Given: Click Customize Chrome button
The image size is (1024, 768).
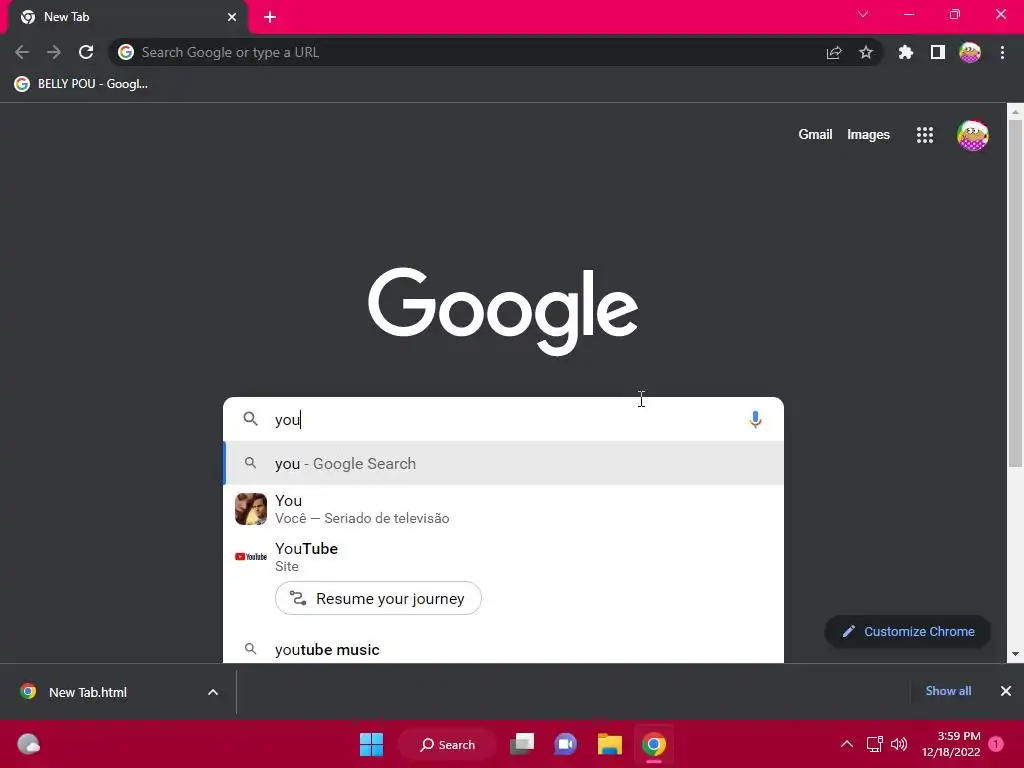Looking at the screenshot, I should pos(908,632).
